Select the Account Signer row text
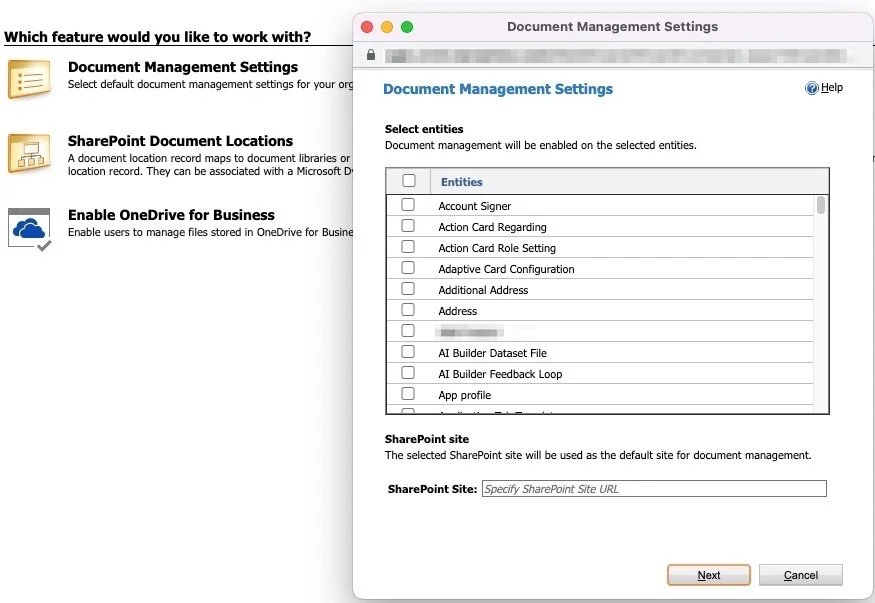Viewport: 875px width, 603px height. 474,206
